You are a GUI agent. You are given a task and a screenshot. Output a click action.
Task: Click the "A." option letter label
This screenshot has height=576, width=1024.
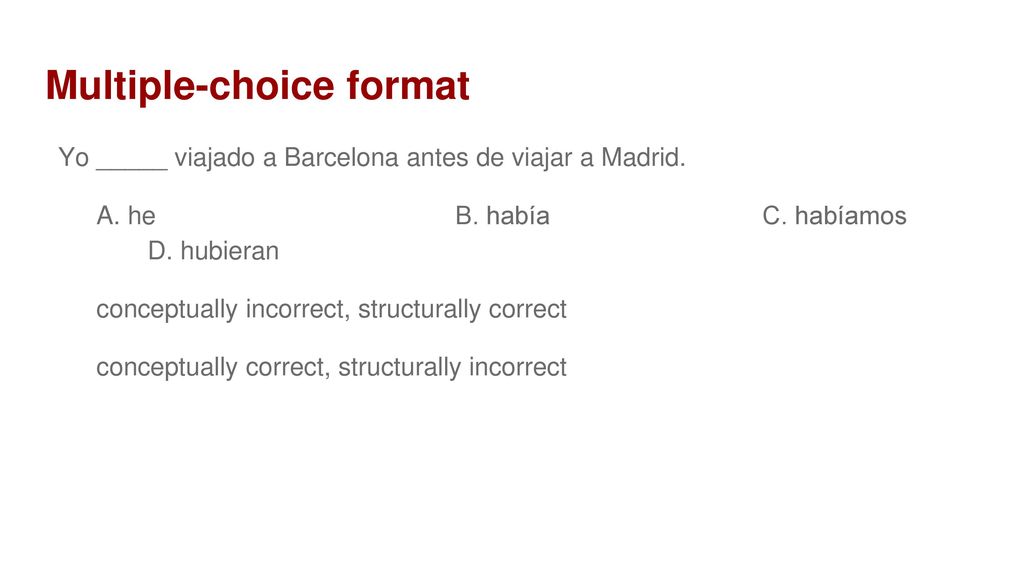click(x=108, y=216)
